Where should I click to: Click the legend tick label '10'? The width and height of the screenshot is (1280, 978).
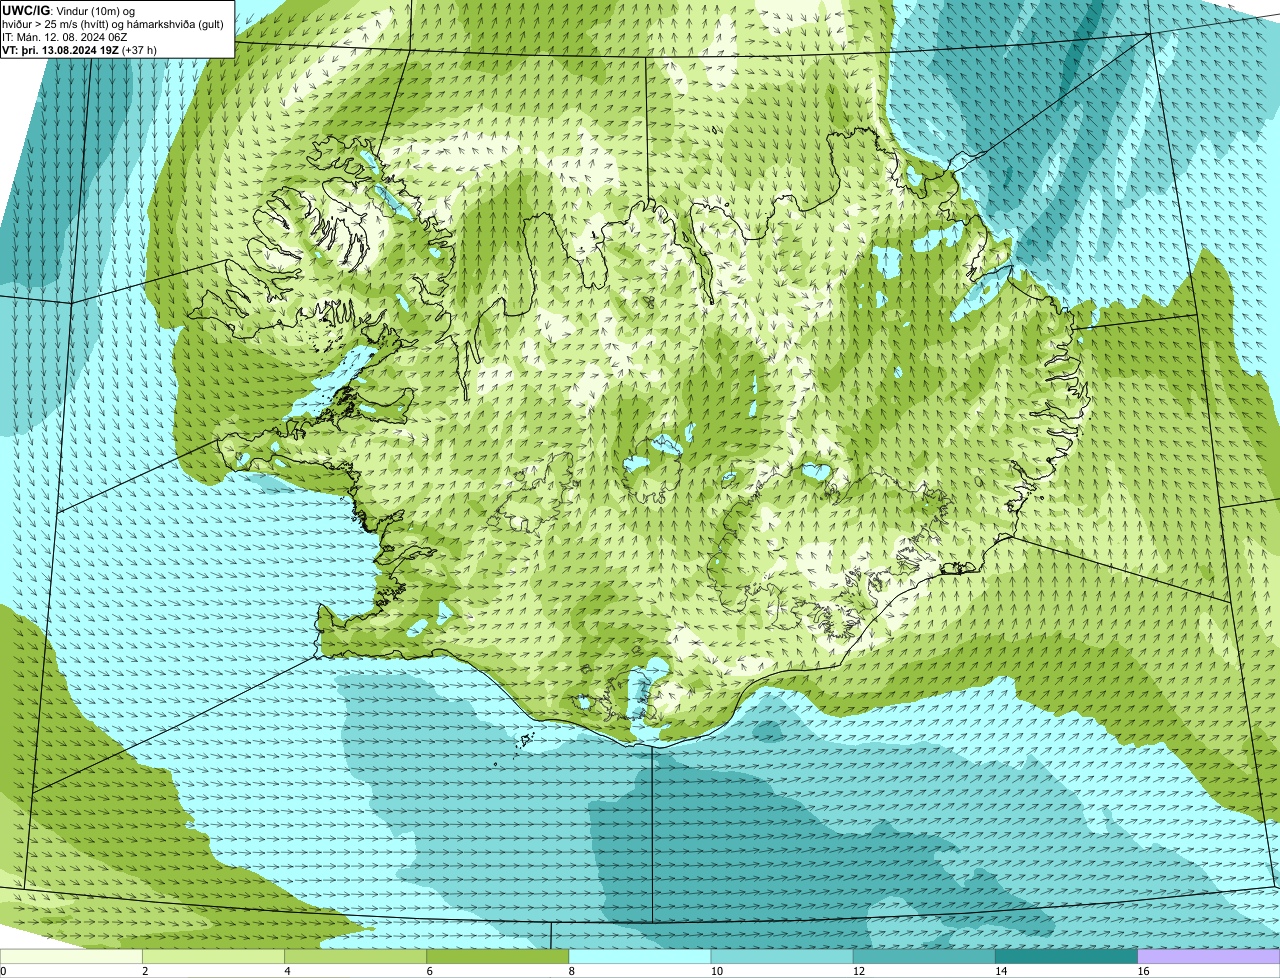click(x=717, y=971)
